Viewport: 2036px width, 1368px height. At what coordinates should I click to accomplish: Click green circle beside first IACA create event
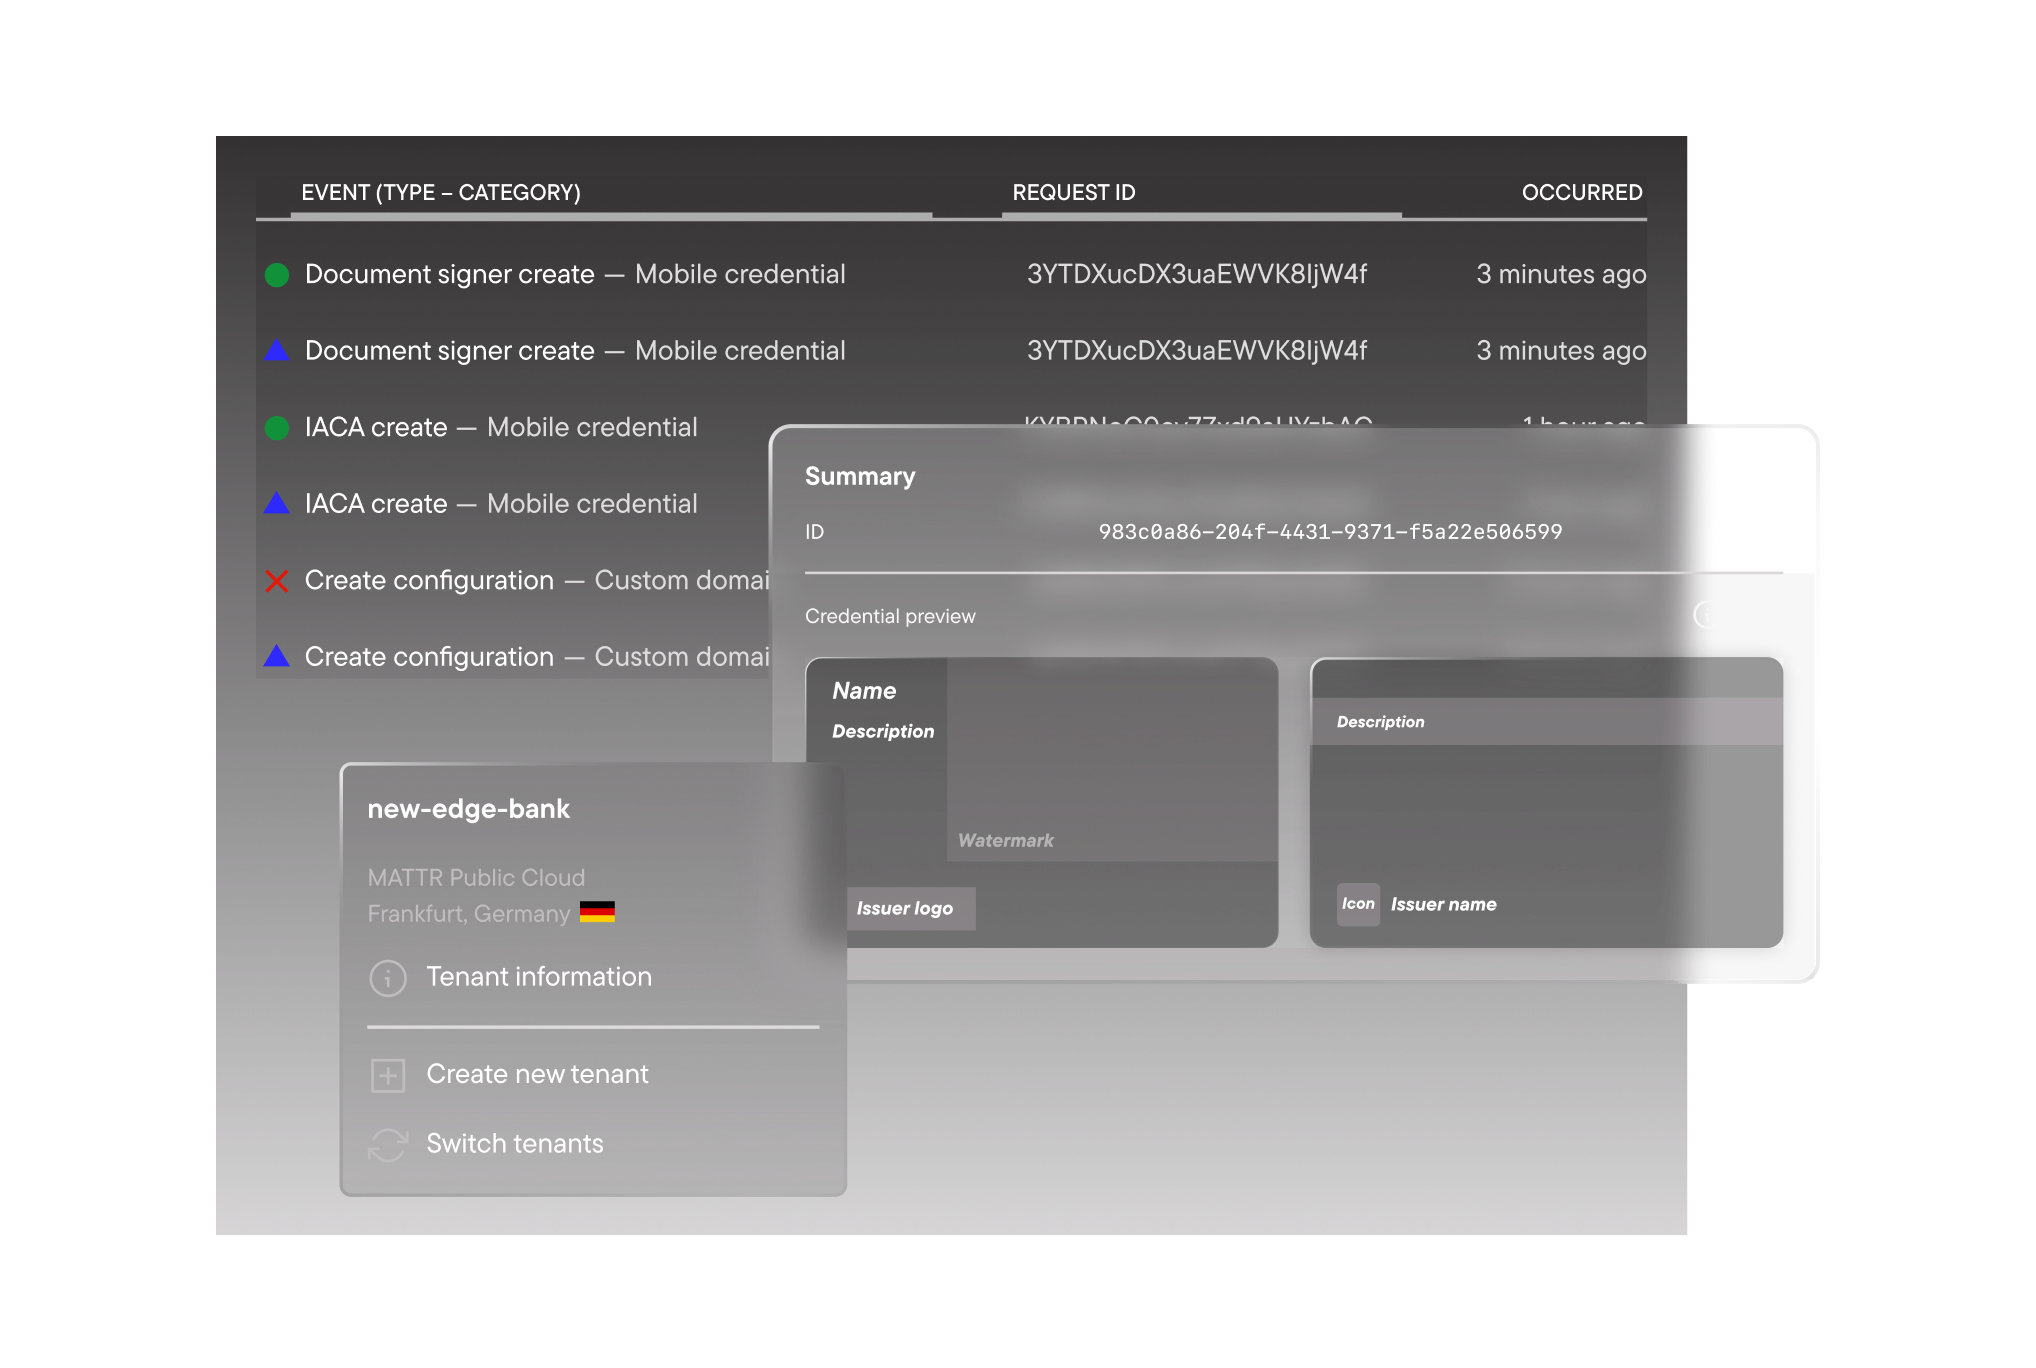click(x=277, y=428)
